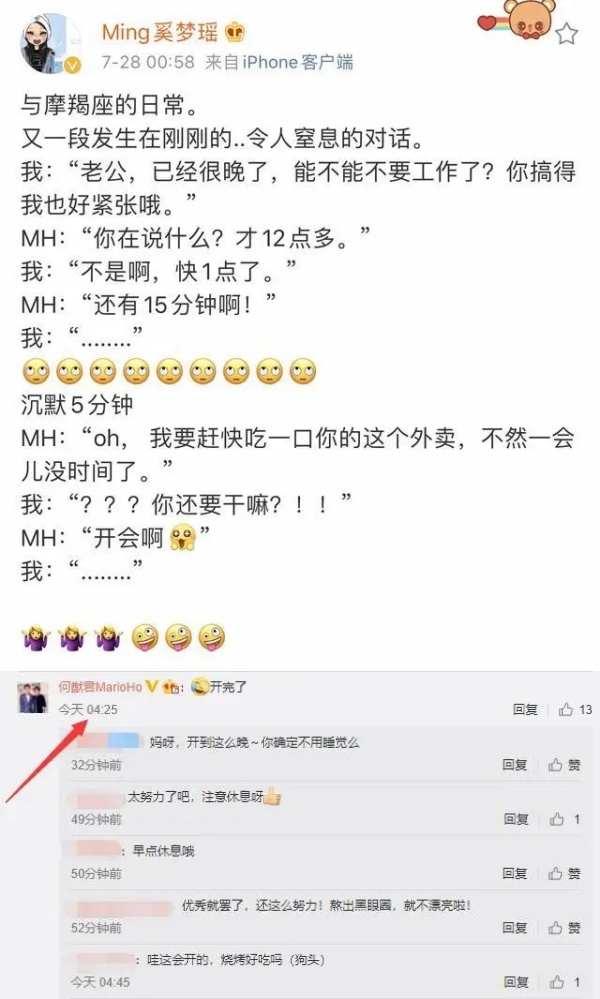Like the comment posted 今天 04:45
600x999 pixels.
coord(565,982)
